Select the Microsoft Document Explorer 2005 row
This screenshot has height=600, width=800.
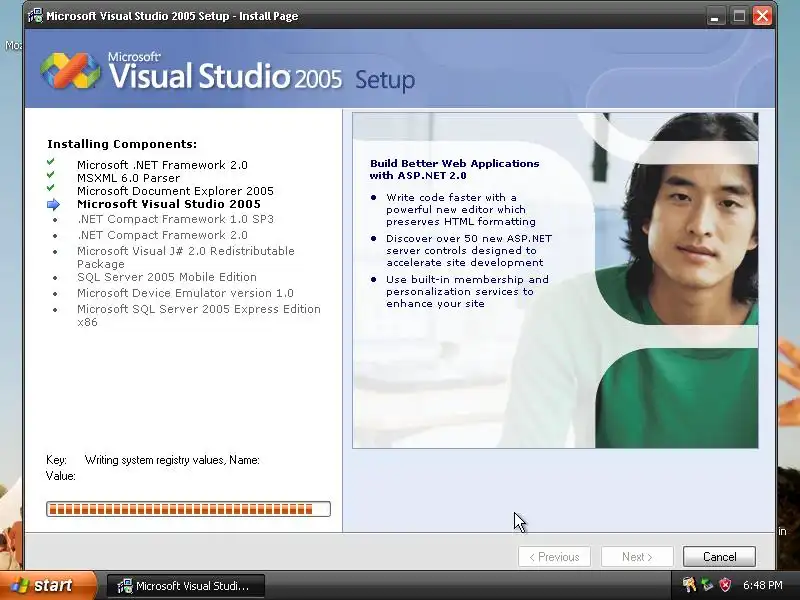(x=176, y=191)
